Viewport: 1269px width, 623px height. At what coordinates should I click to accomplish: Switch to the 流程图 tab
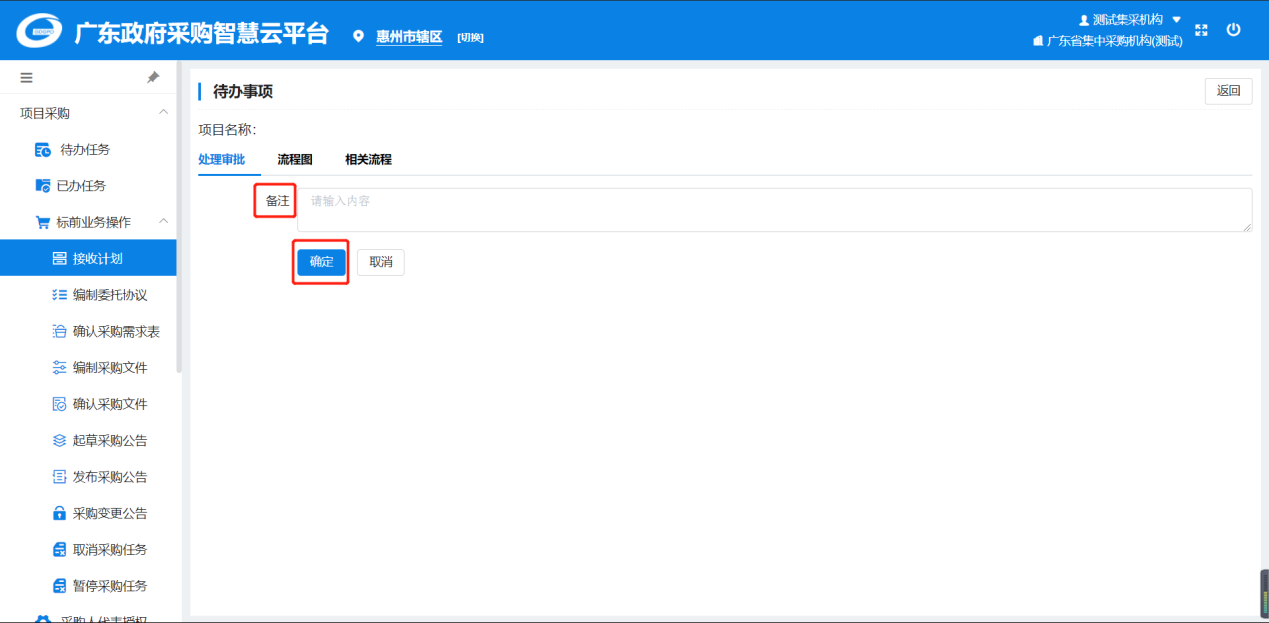click(x=295, y=160)
